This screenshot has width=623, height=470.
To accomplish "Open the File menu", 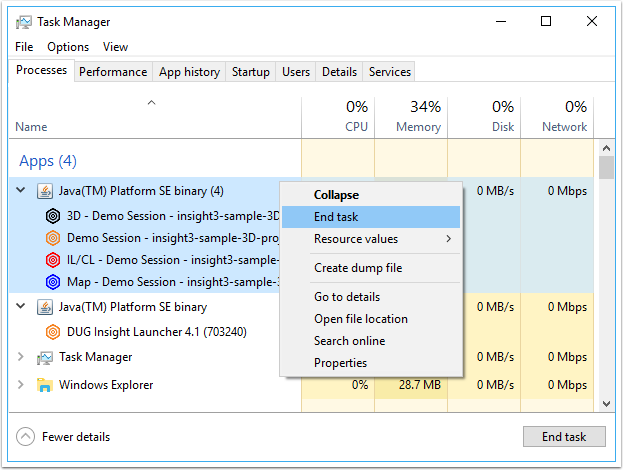I will [24, 47].
